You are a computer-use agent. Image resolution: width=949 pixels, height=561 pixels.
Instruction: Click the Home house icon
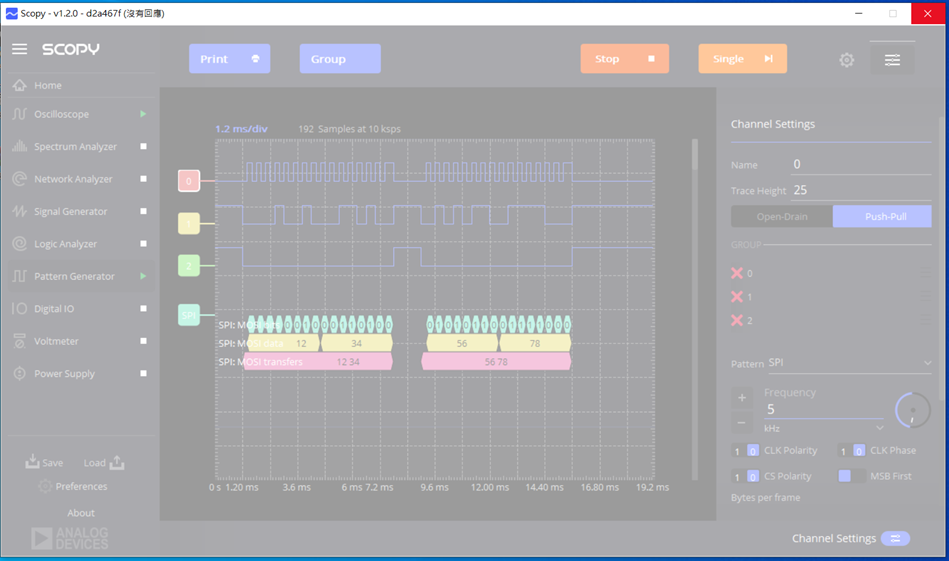tap(19, 85)
